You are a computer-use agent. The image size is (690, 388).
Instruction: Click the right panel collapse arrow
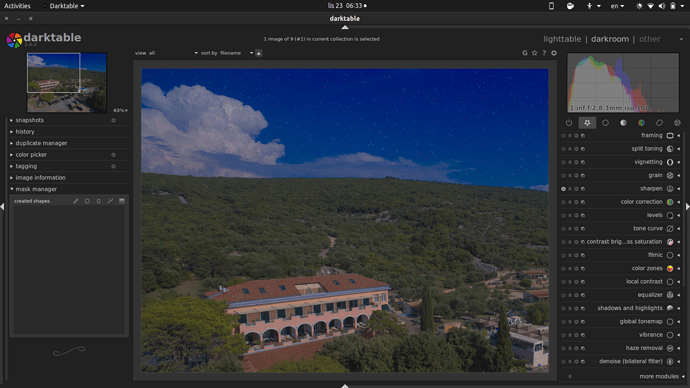coord(687,206)
